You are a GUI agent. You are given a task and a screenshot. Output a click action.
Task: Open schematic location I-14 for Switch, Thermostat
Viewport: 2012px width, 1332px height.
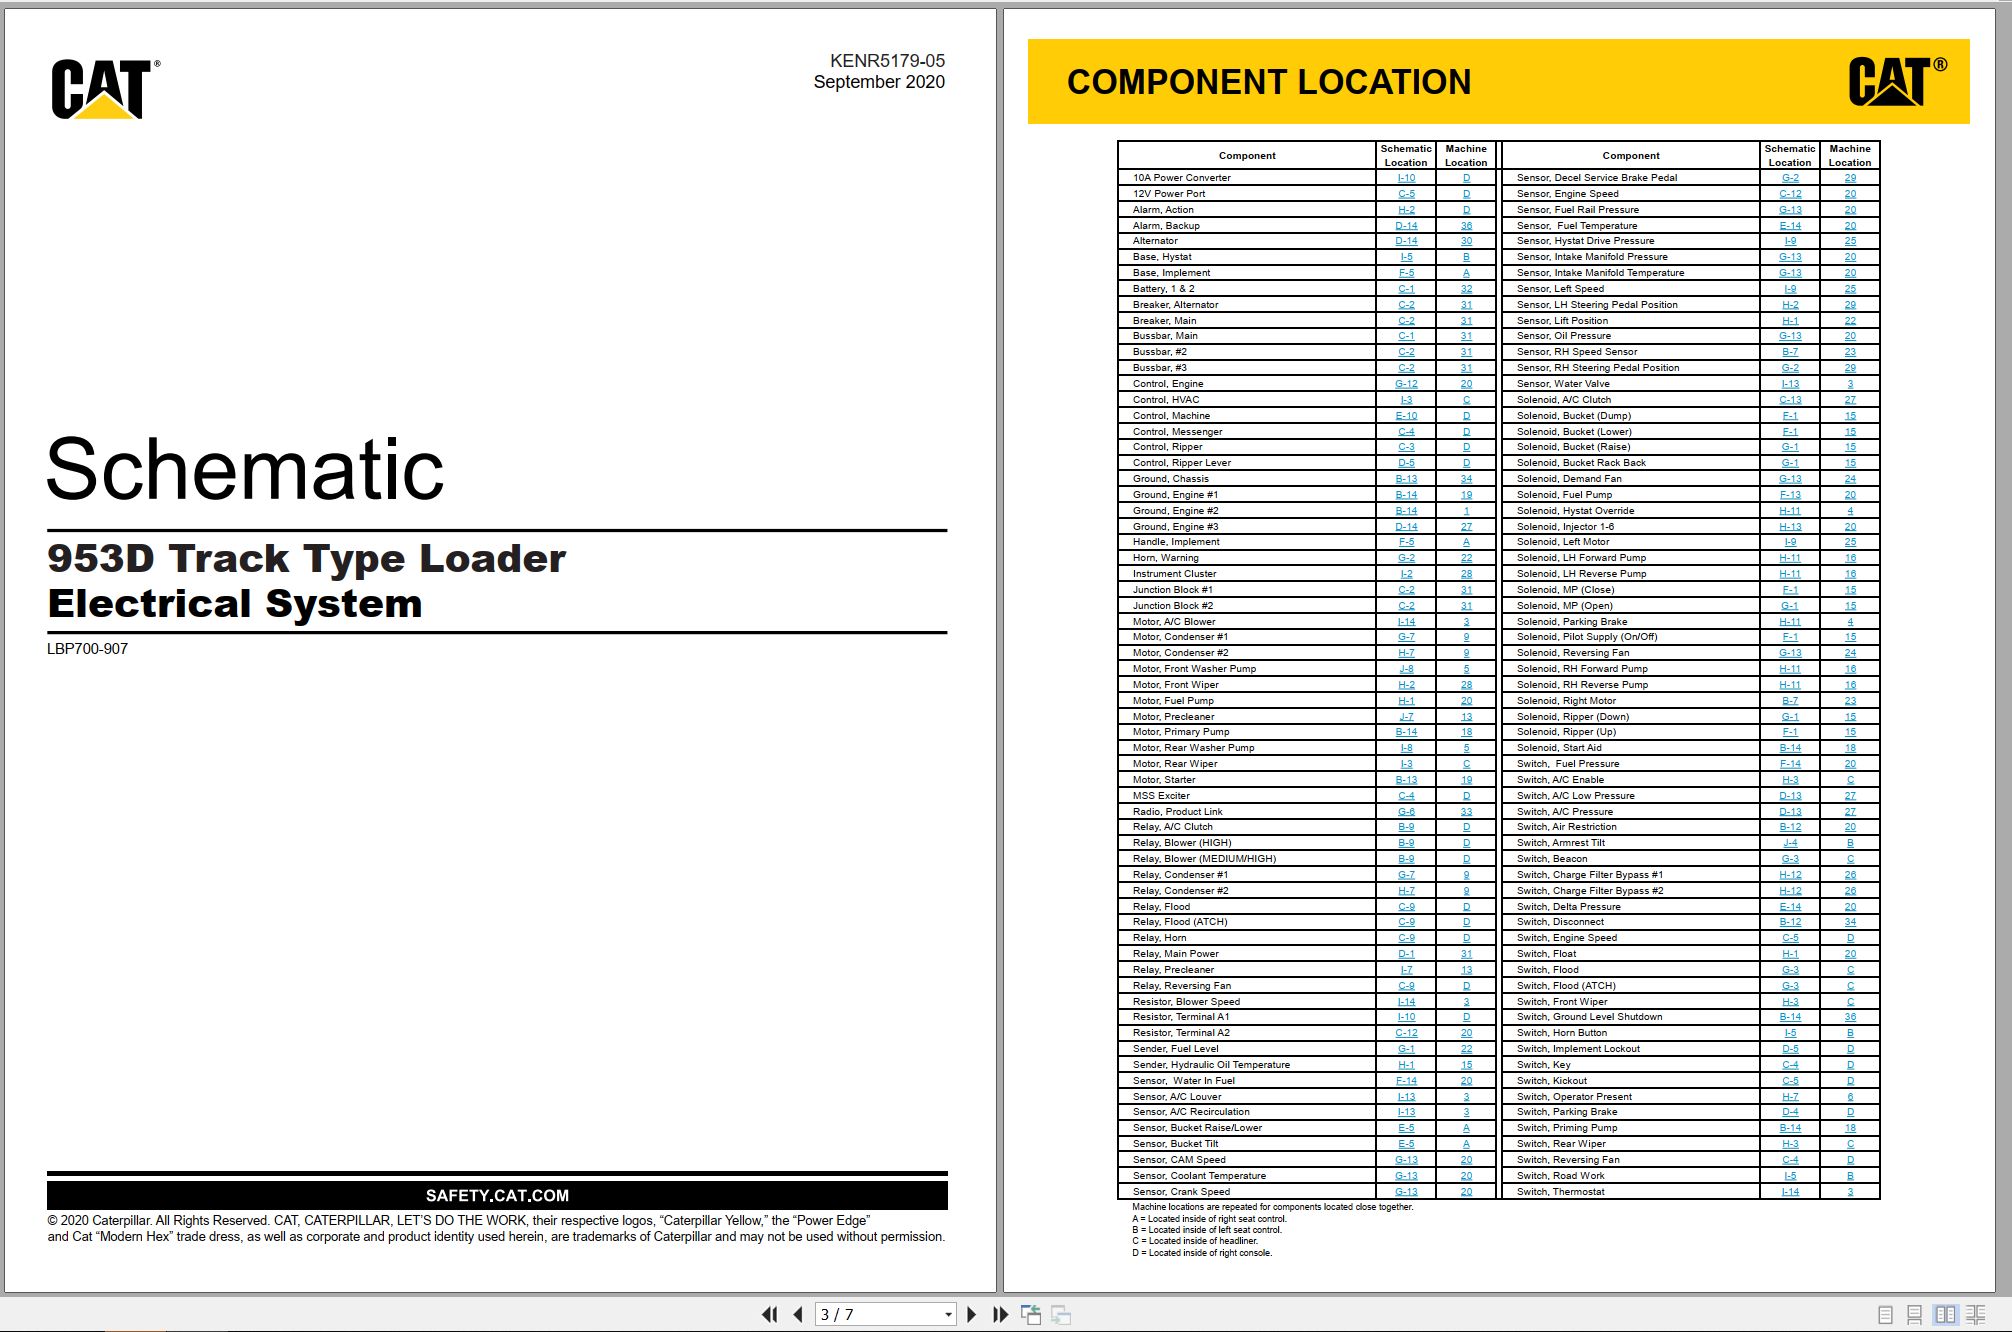pyautogui.click(x=1790, y=1192)
